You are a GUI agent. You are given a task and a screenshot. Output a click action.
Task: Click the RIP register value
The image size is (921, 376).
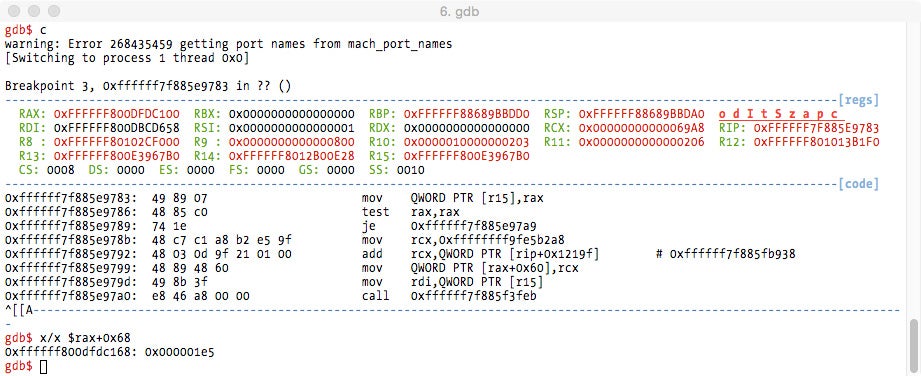coord(816,128)
